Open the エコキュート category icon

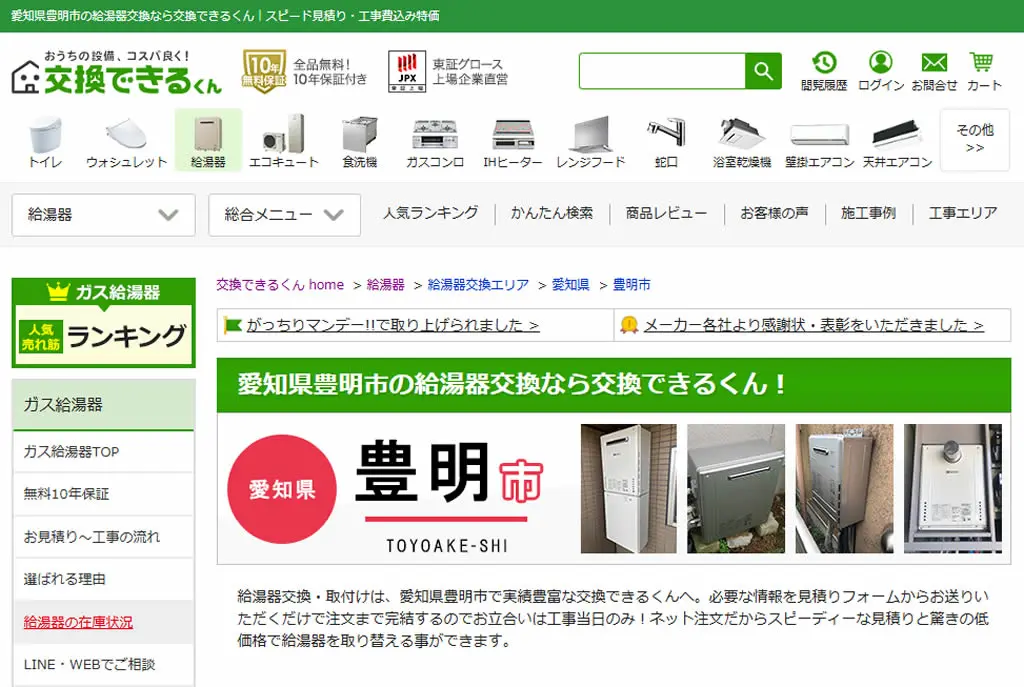(283, 142)
